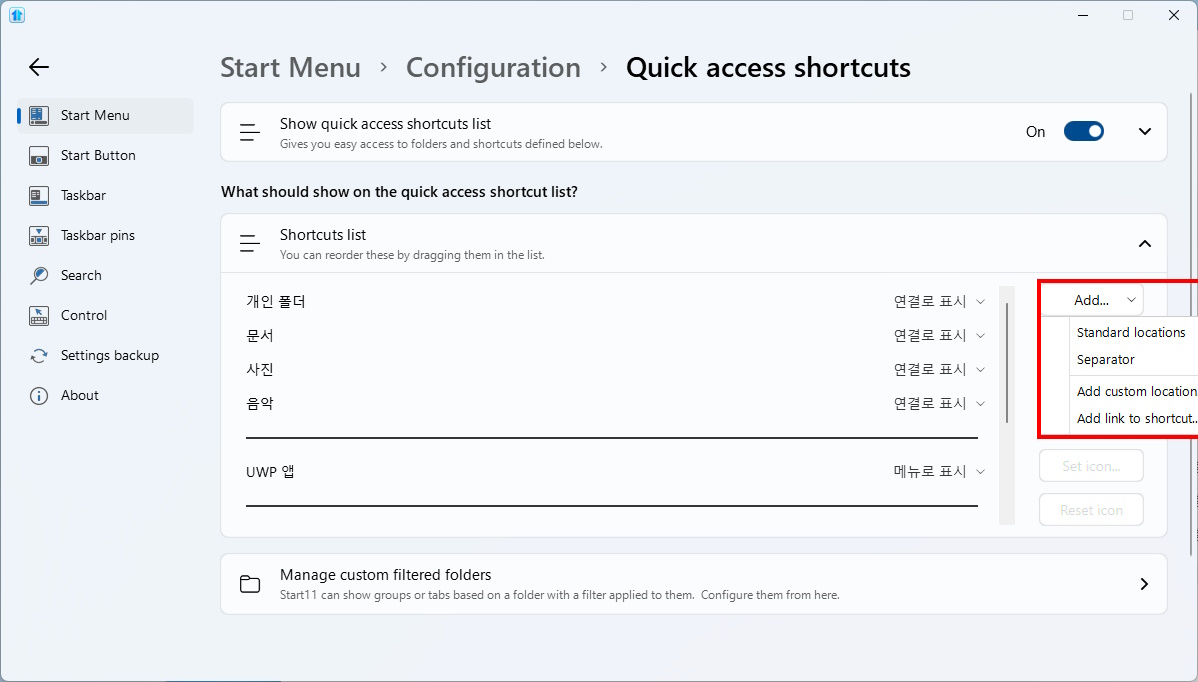Toggle off Show quick access shortcuts list
Image resolution: width=1198 pixels, height=682 pixels.
coord(1083,131)
